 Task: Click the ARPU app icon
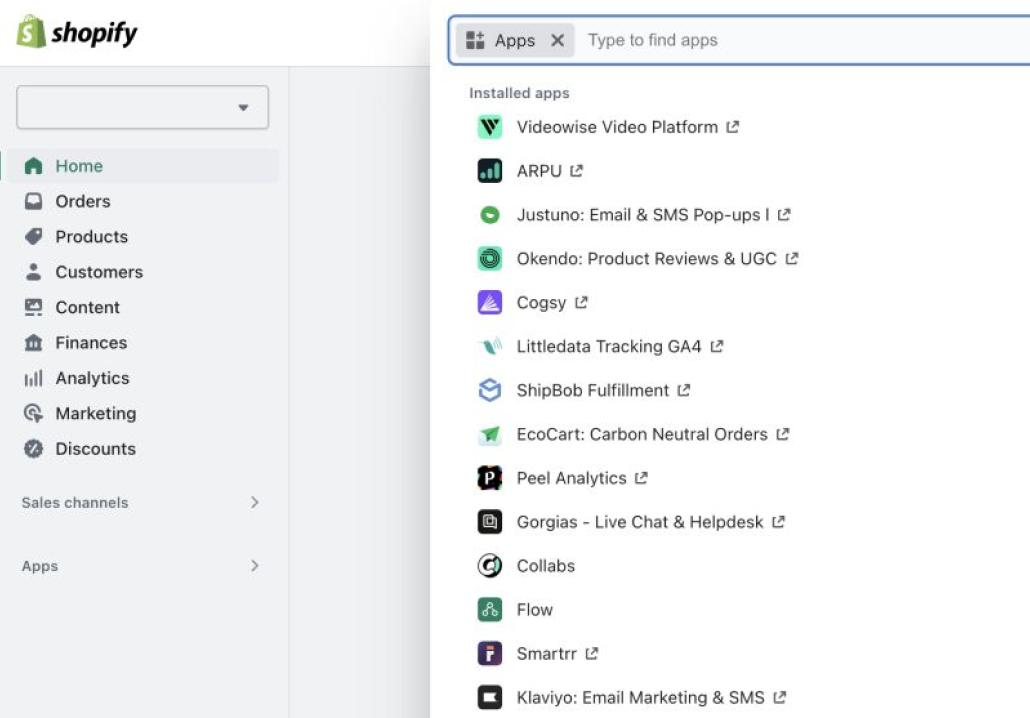pos(489,171)
